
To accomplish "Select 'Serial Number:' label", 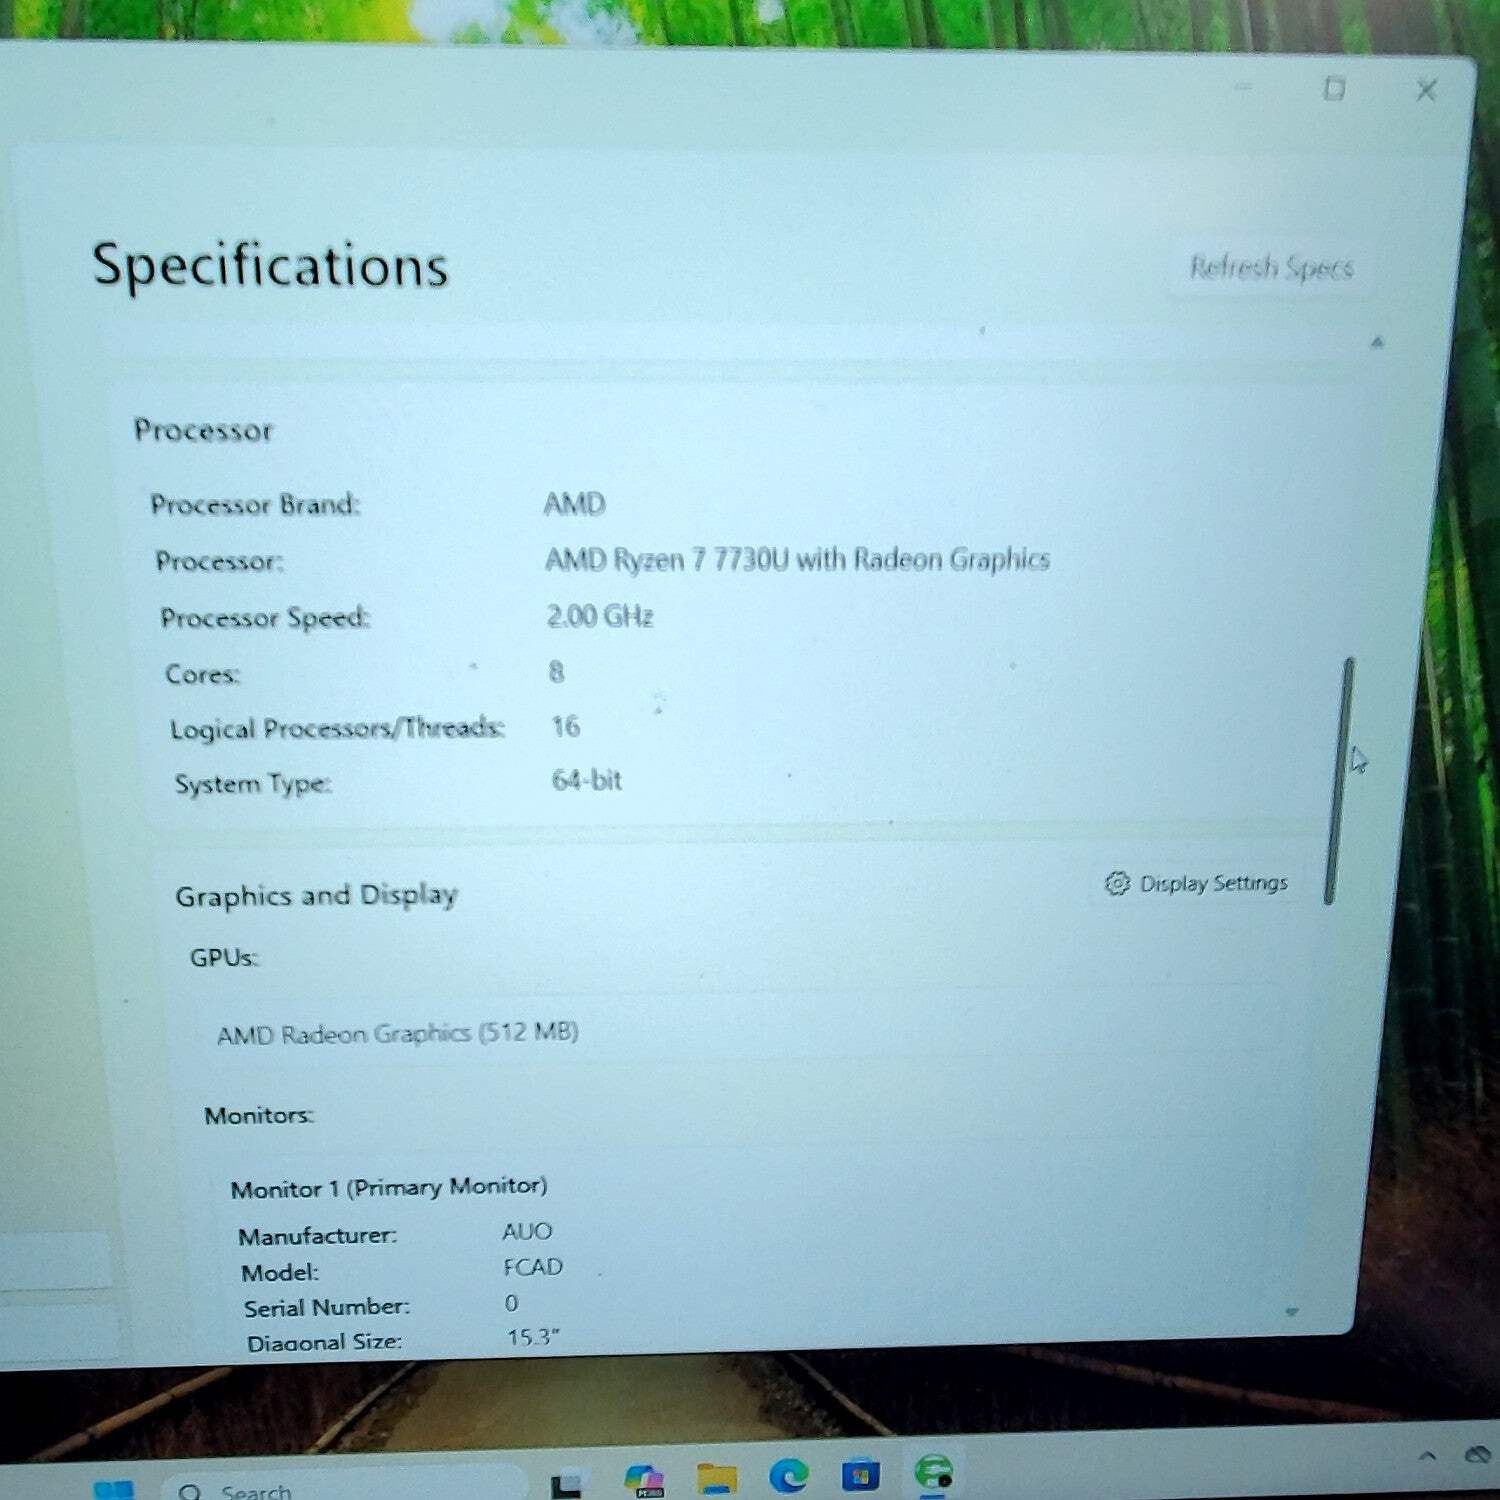I will tap(327, 1308).
